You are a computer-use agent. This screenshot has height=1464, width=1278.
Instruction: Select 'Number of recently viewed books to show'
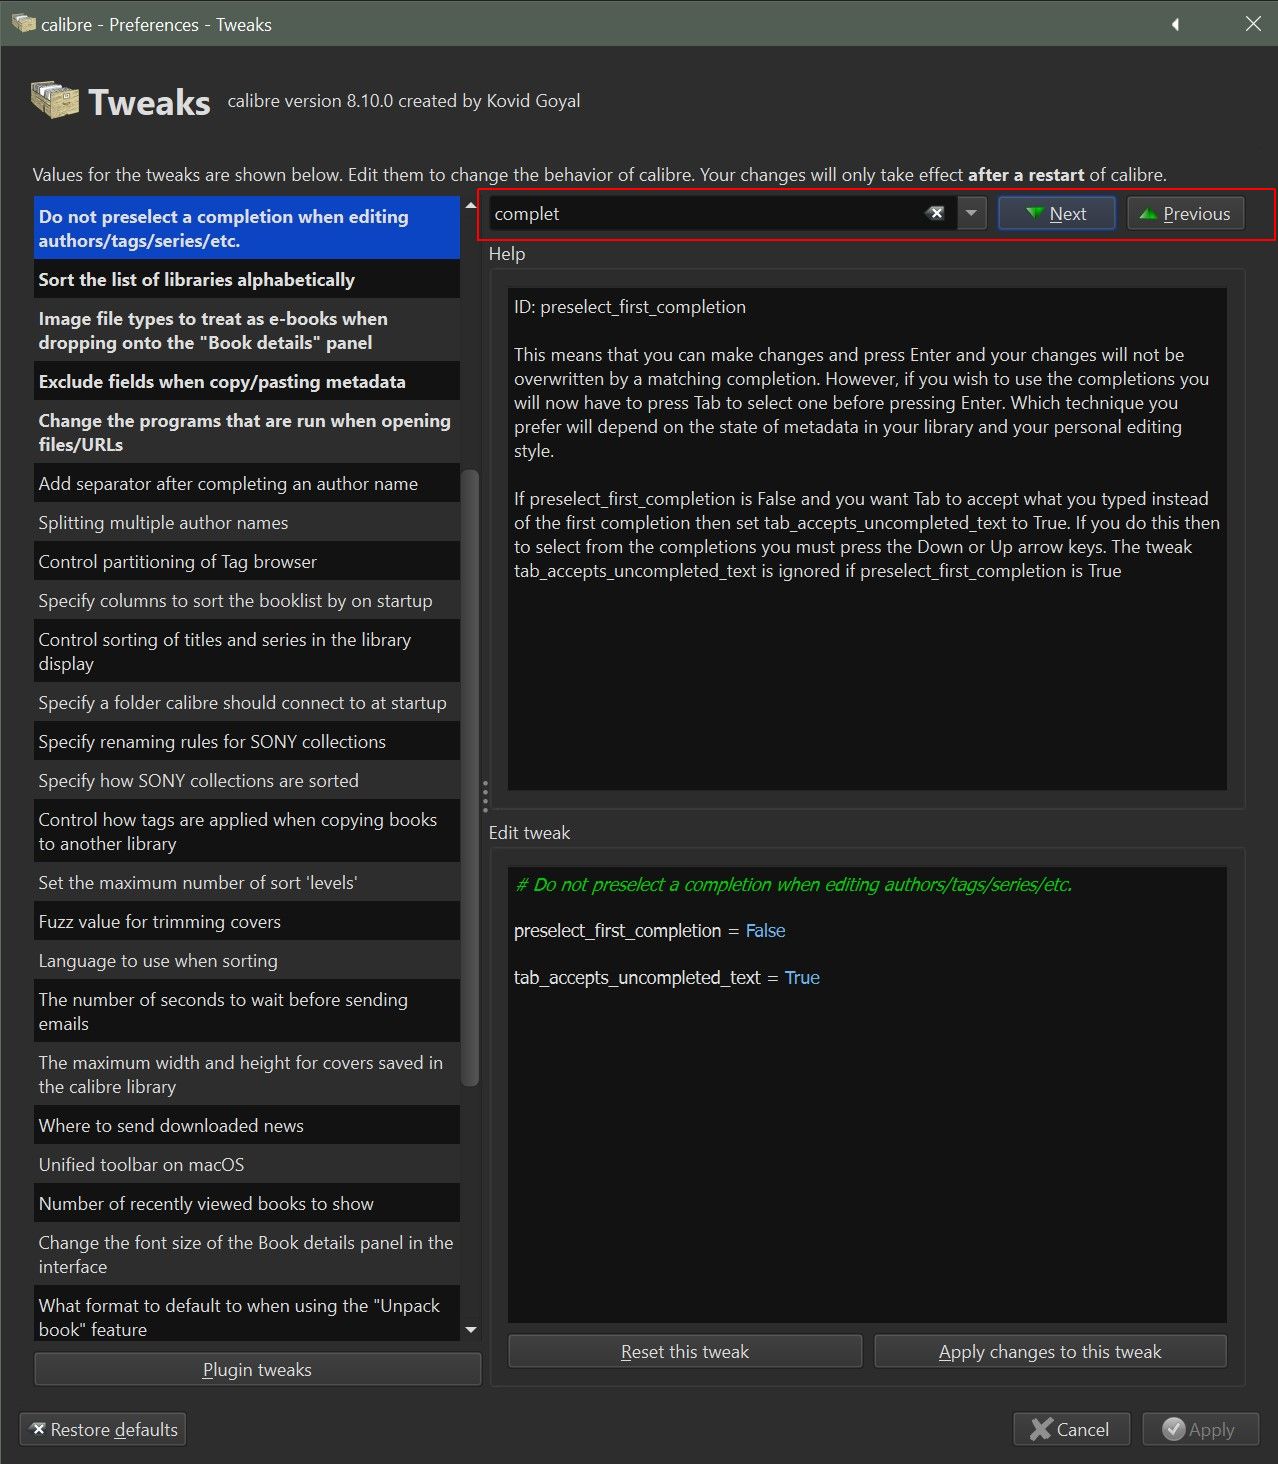[247, 1204]
